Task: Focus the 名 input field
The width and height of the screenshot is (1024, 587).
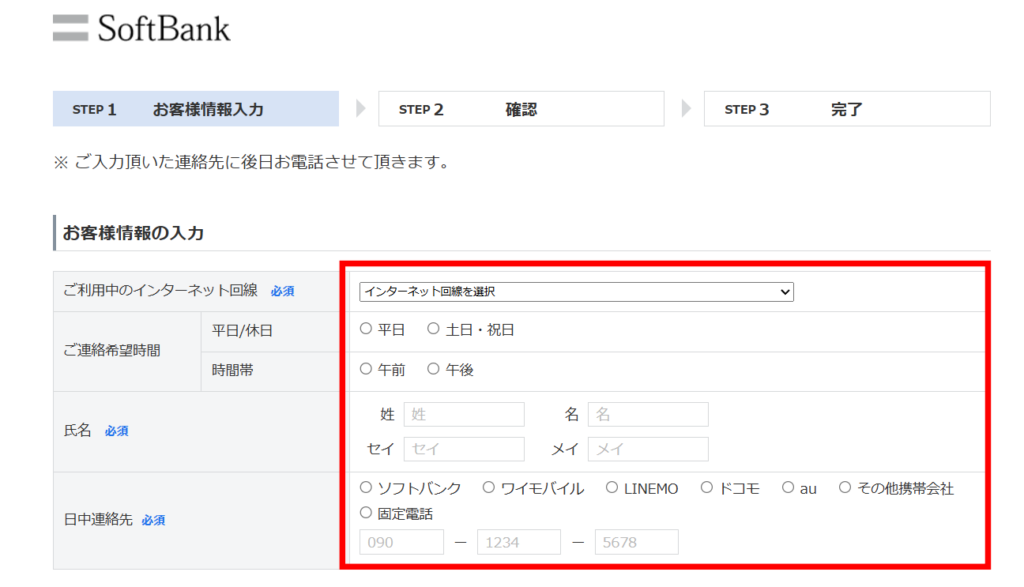Action: point(648,415)
